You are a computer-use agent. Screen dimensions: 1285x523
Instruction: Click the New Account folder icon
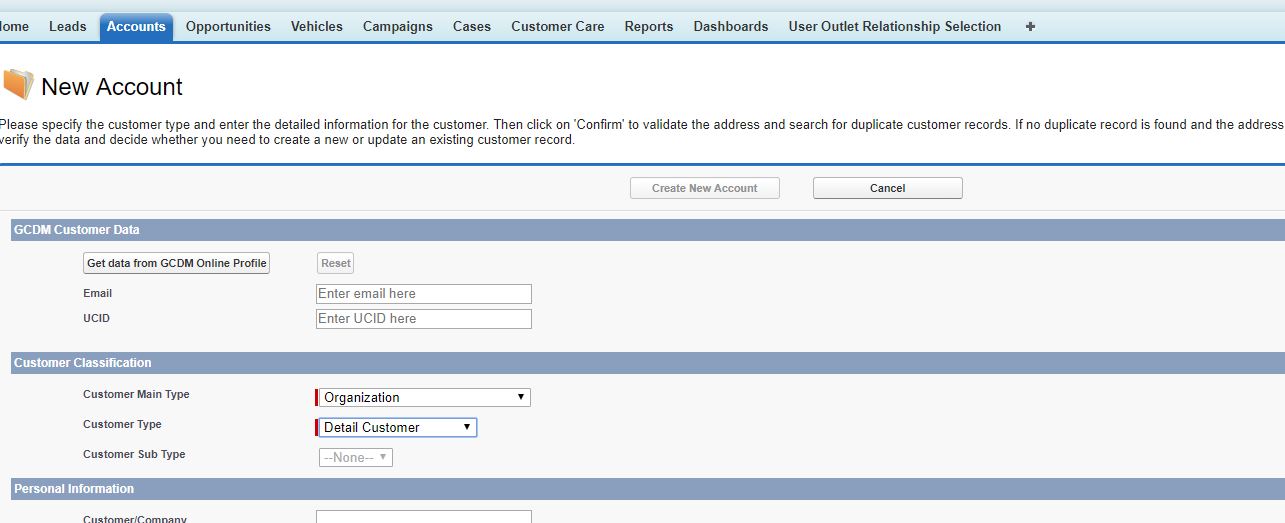click(17, 86)
